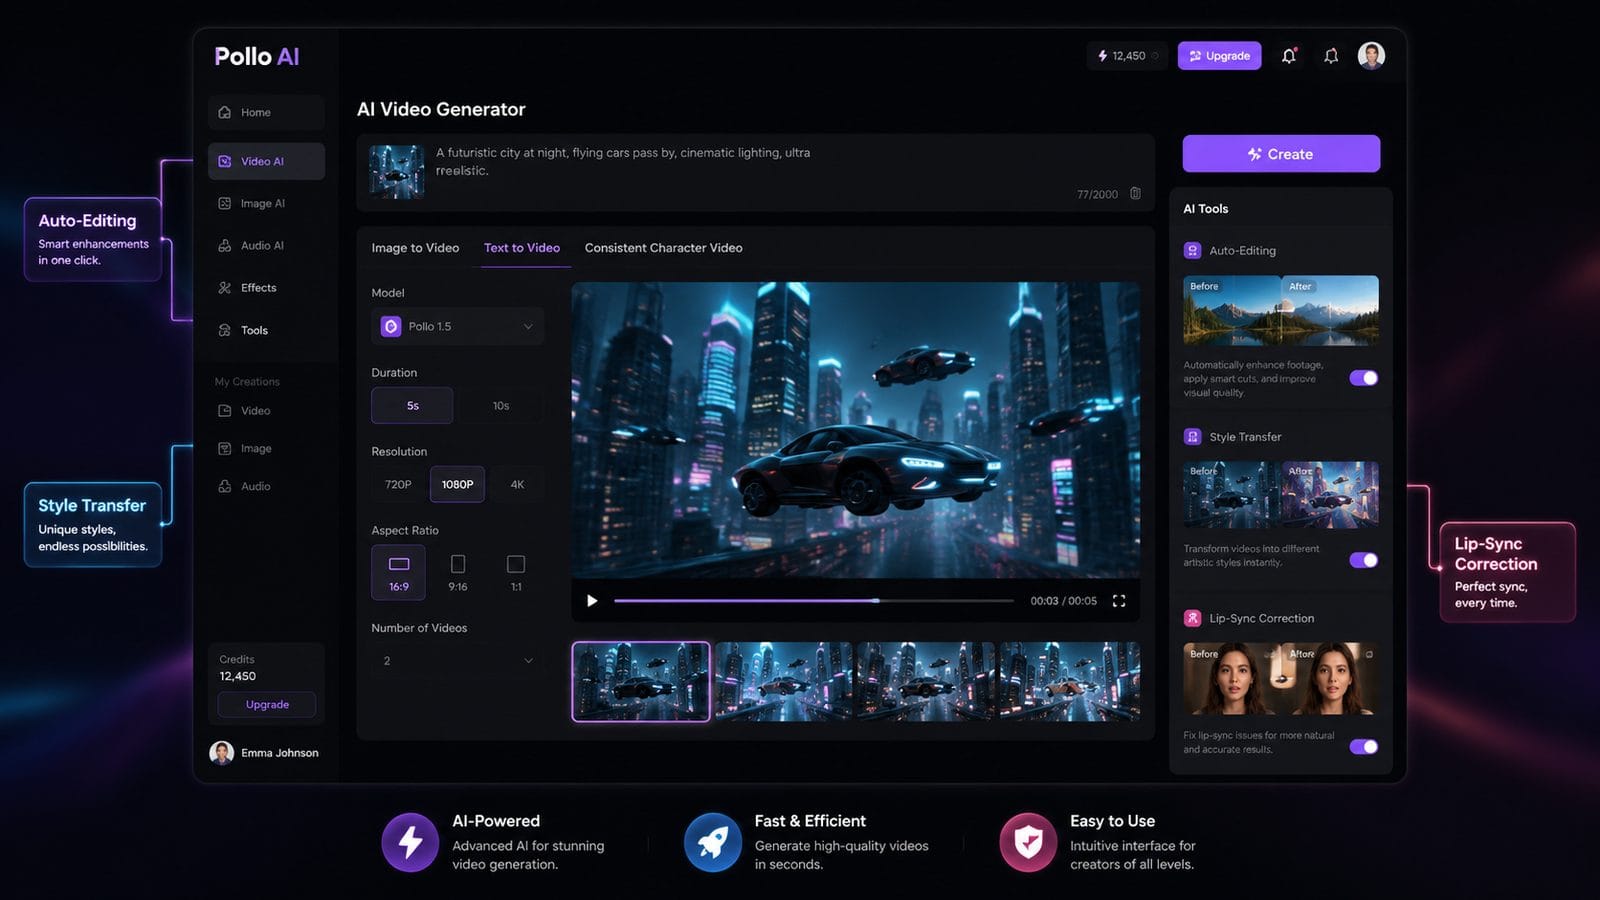This screenshot has height=900, width=1600.
Task: Switch to Consistent Character Video tab
Action: pos(664,248)
